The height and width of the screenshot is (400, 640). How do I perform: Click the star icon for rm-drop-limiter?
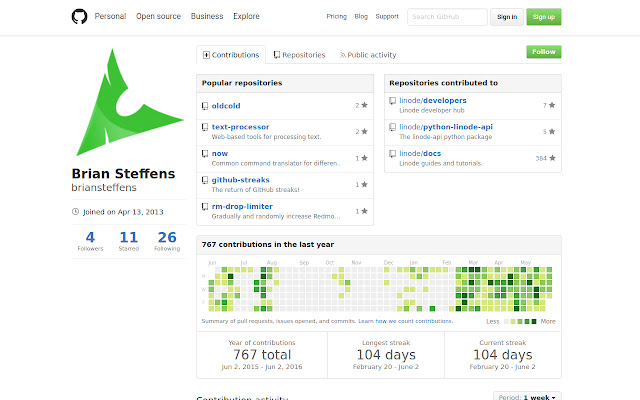pos(364,211)
